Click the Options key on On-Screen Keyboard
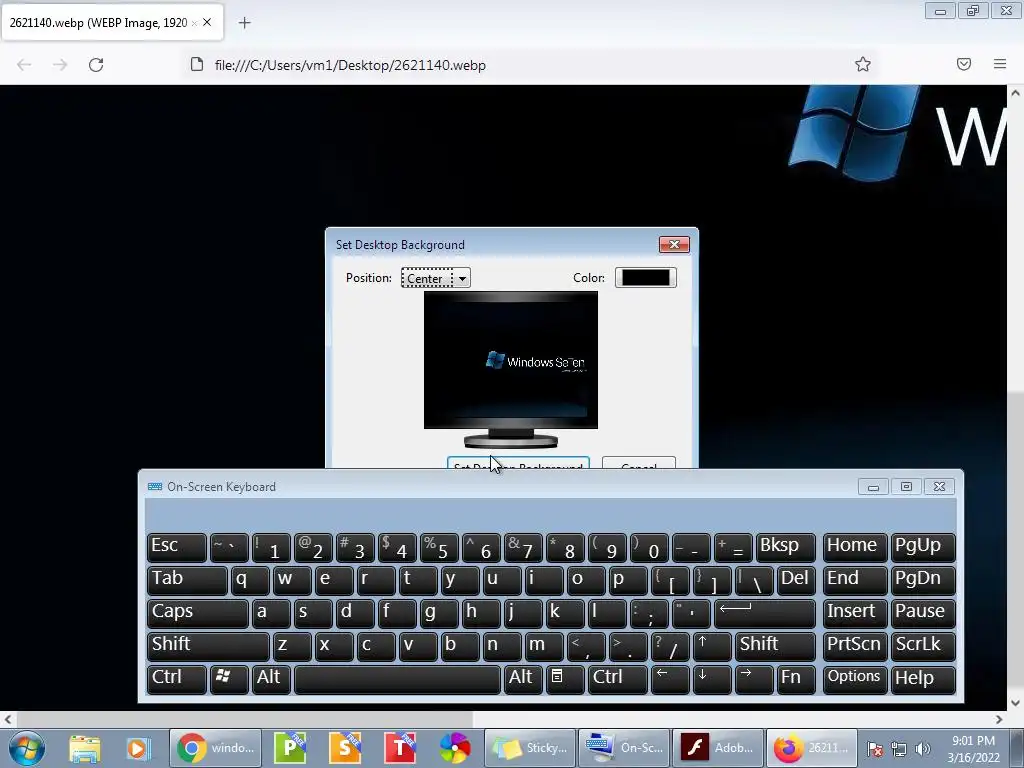This screenshot has height=768, width=1024. tap(854, 678)
